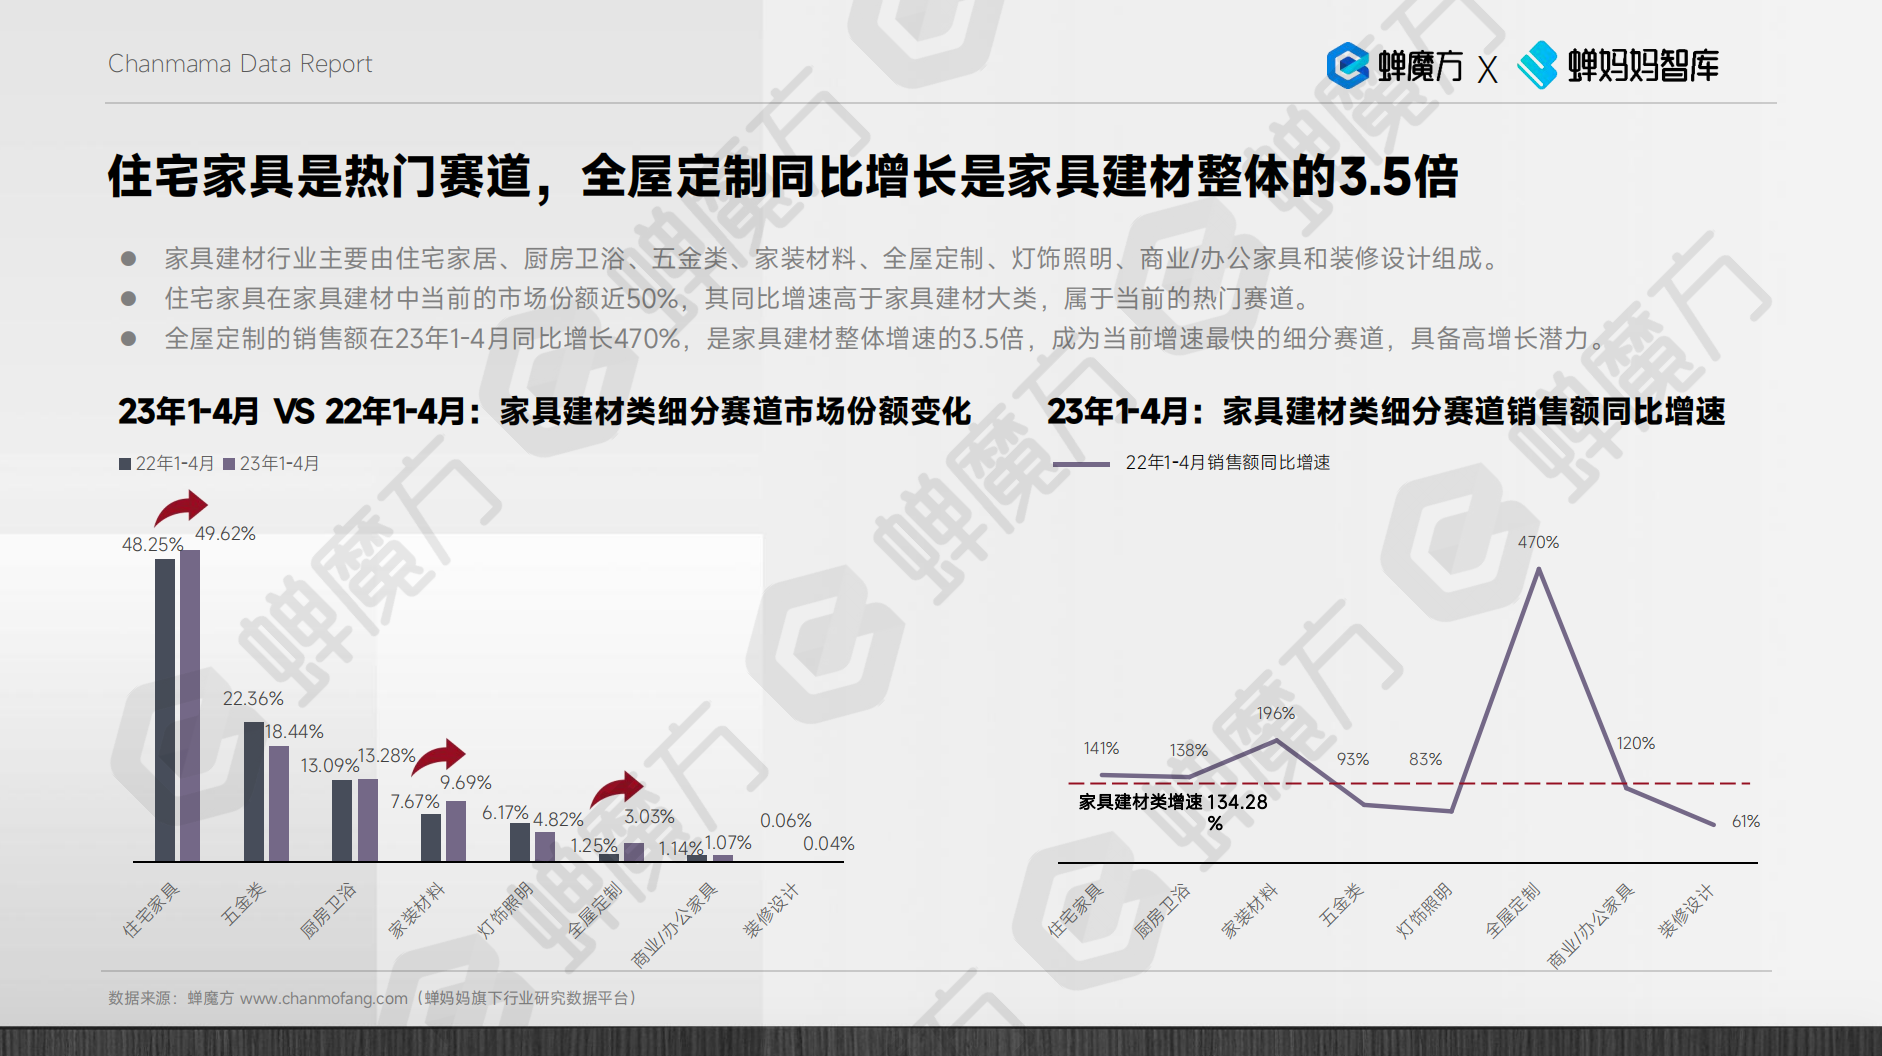Viewport: 1882px width, 1056px height.
Task: Click the 9.69% data label
Action: [466, 783]
